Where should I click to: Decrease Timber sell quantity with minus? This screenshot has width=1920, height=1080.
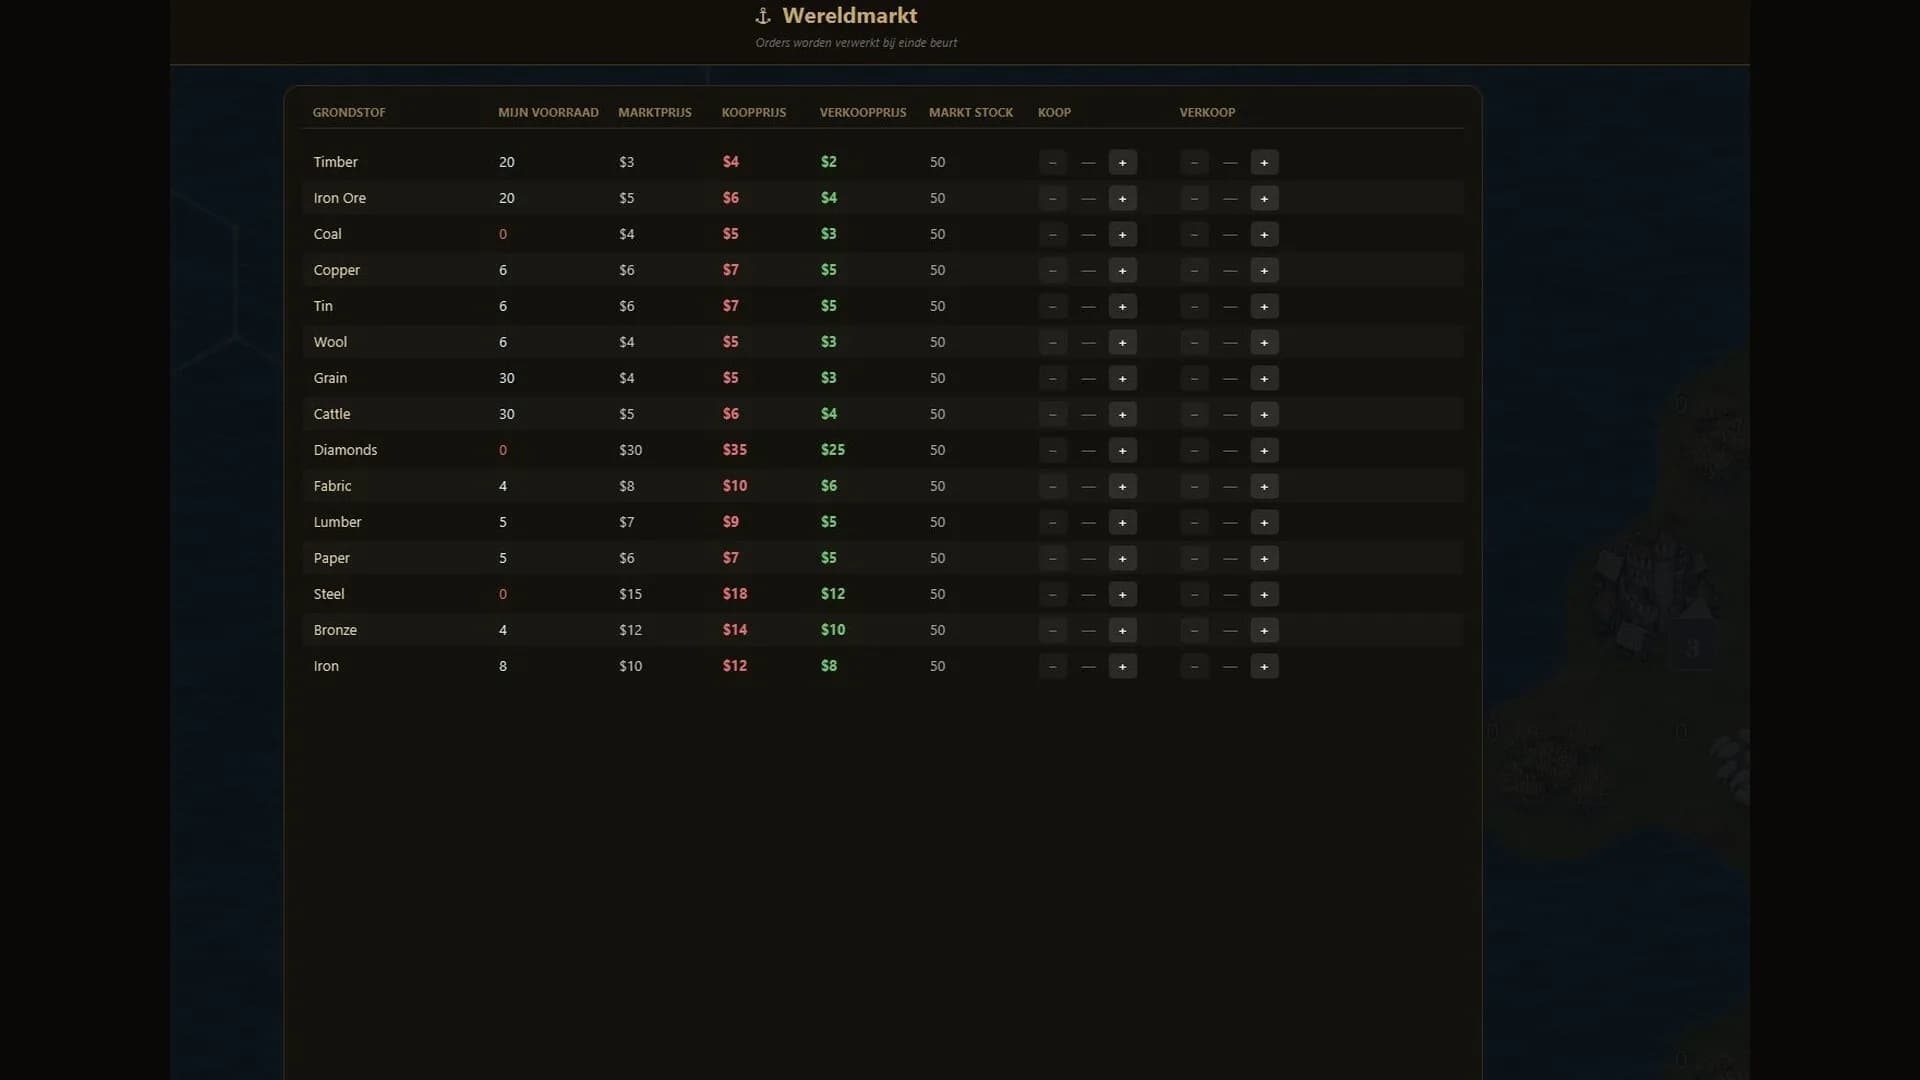tap(1194, 162)
